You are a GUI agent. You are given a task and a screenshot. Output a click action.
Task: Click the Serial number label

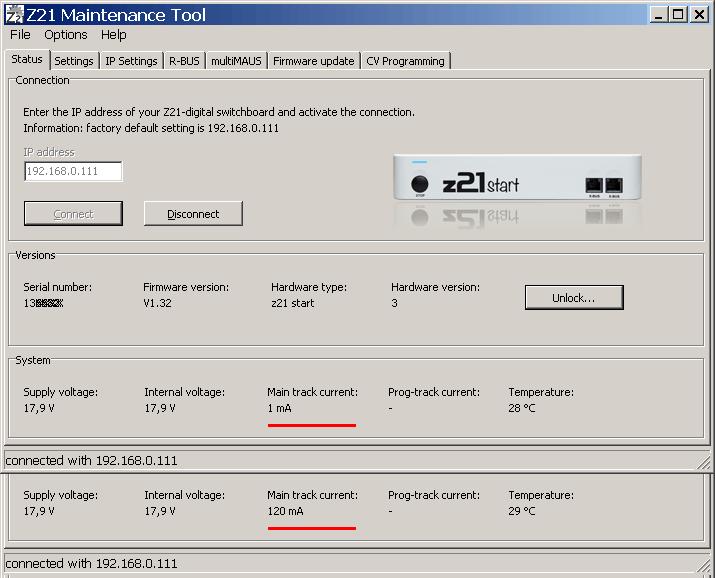coord(57,287)
